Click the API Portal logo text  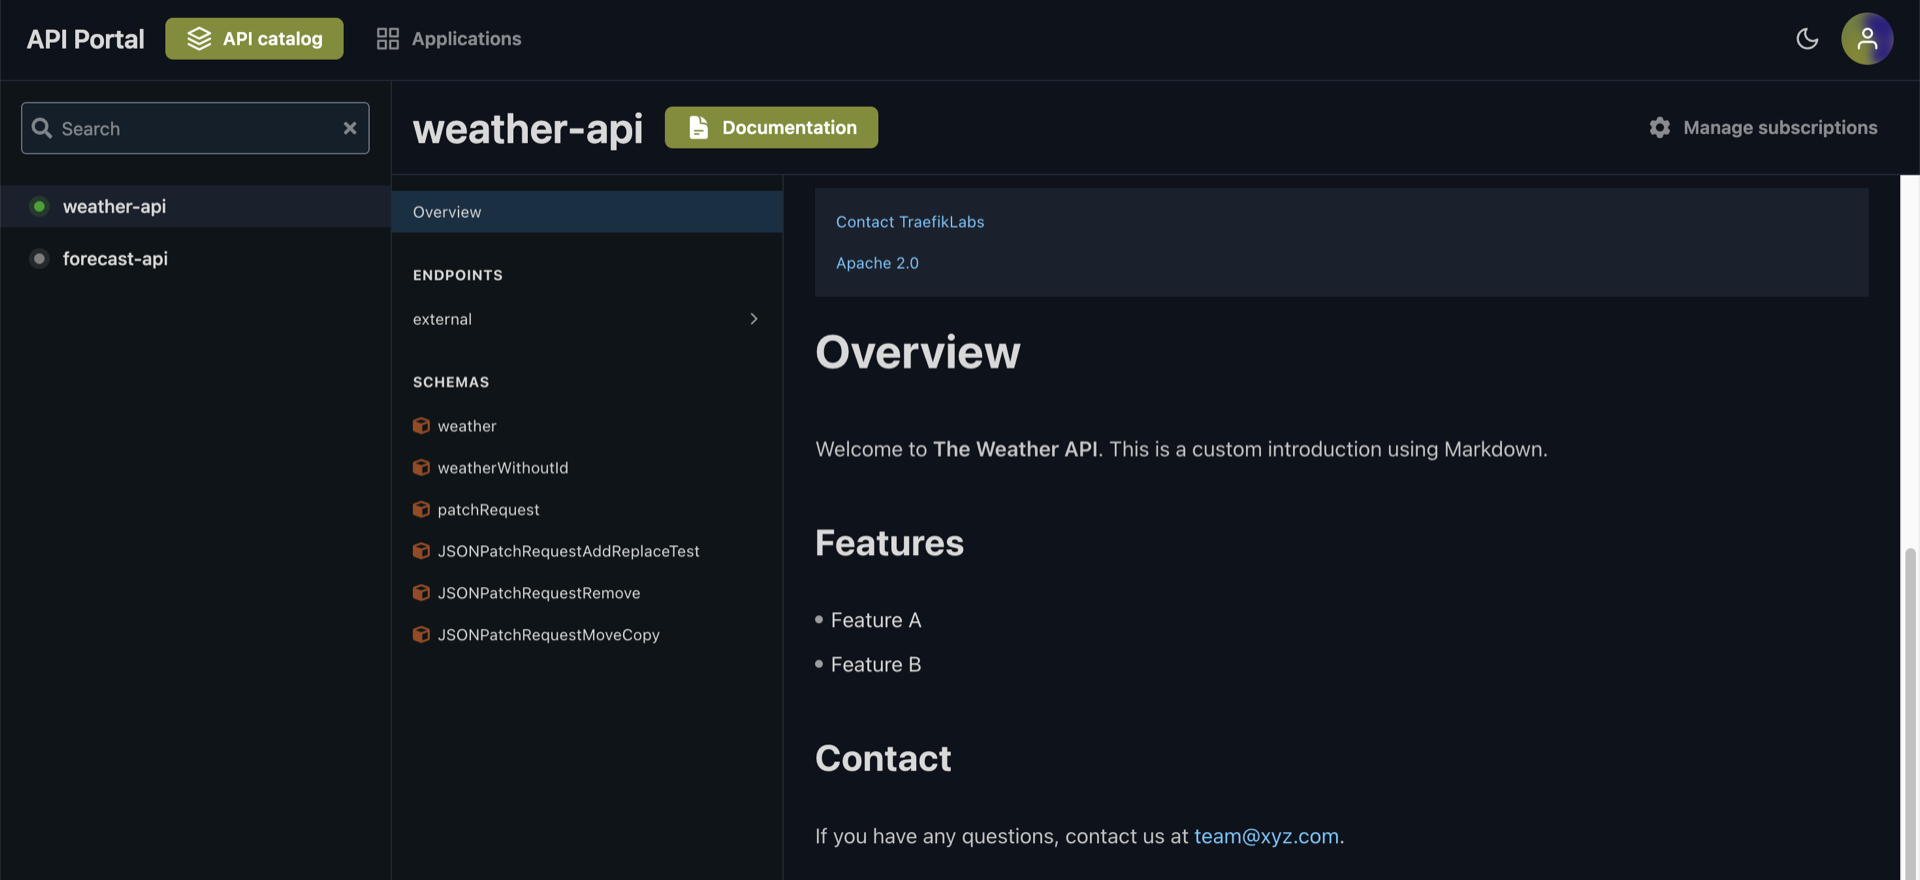click(x=85, y=39)
